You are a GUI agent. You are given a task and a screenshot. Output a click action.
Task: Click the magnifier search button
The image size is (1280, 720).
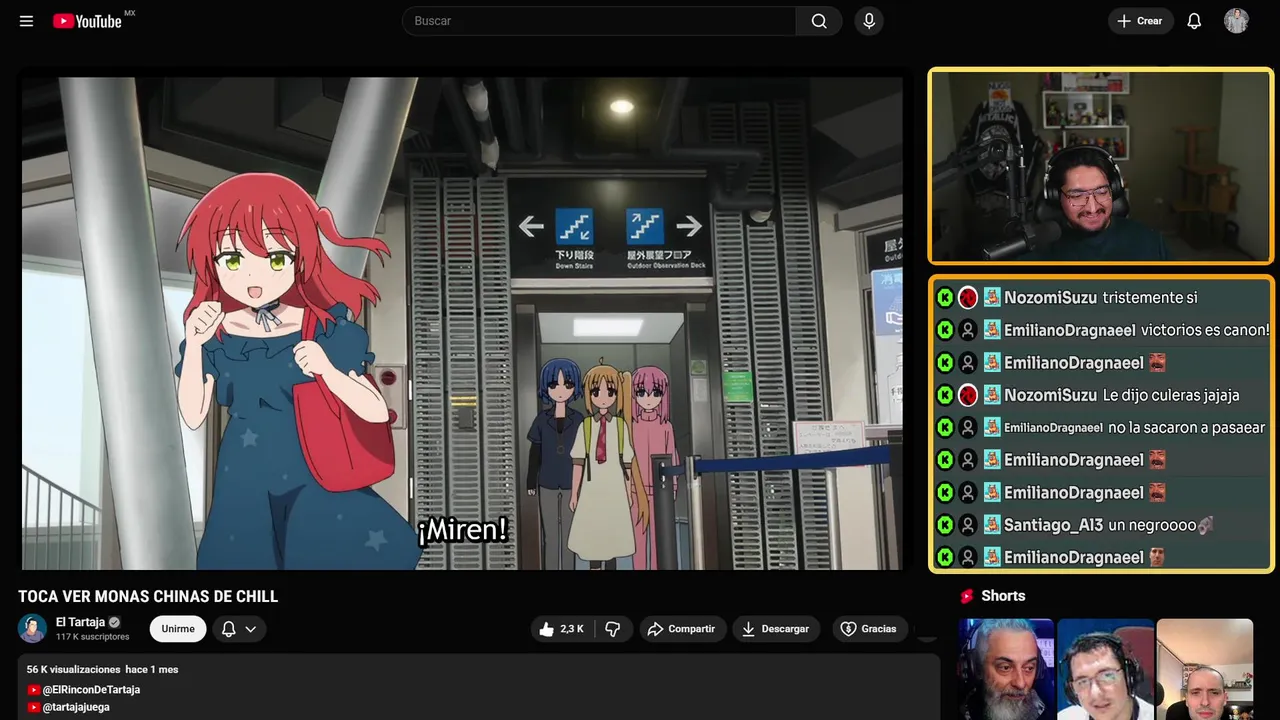819,21
